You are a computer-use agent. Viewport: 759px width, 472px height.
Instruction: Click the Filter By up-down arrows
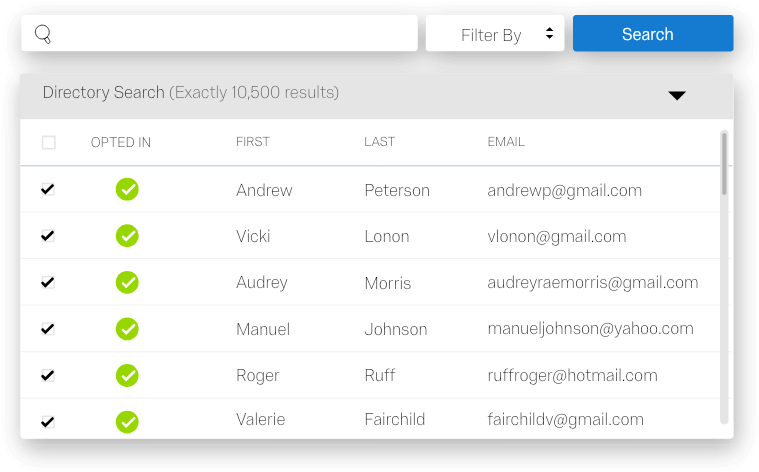[x=549, y=33]
